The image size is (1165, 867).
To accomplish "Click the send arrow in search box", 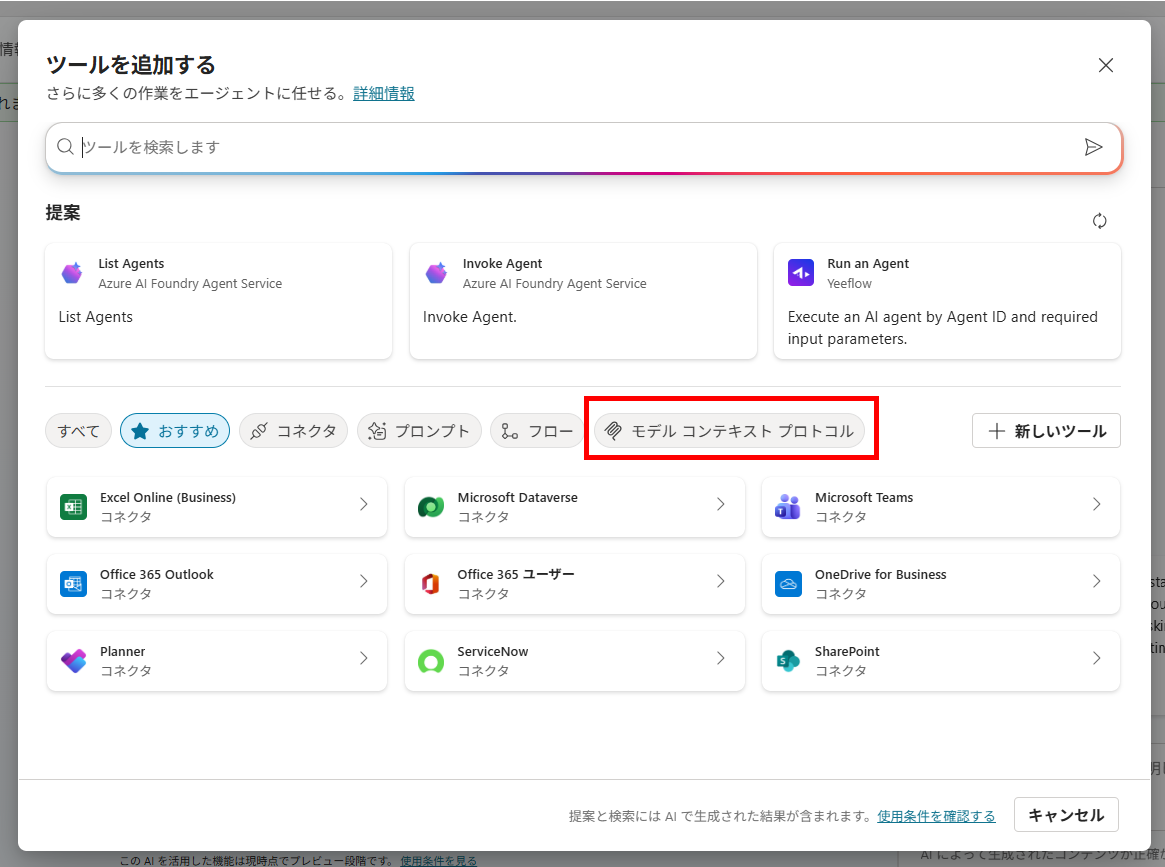I will [1093, 147].
